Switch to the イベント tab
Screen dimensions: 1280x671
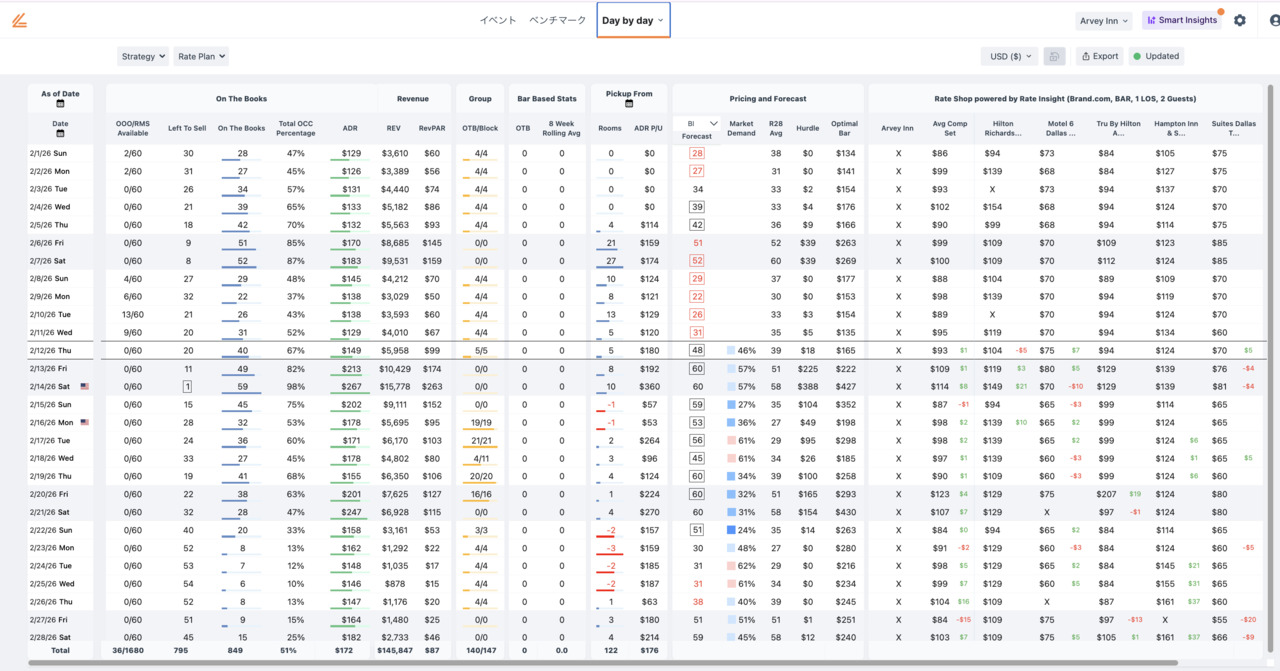click(497, 20)
